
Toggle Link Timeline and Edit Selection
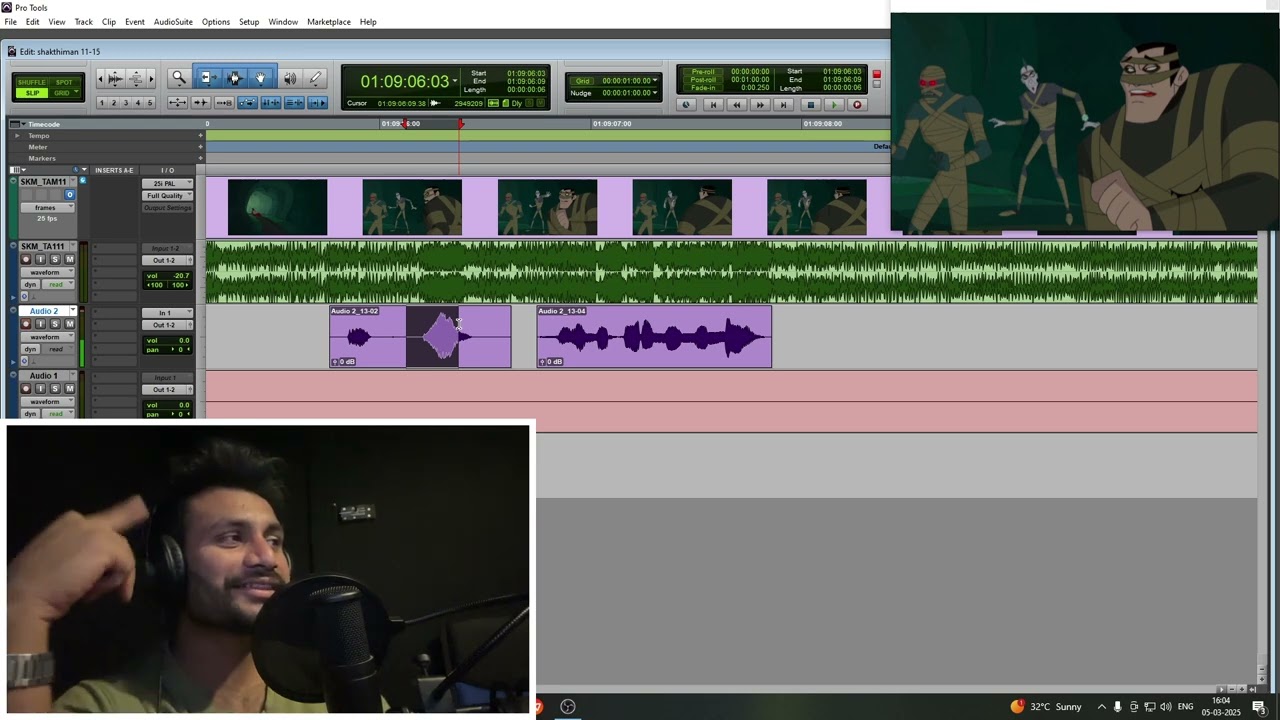(x=271, y=103)
